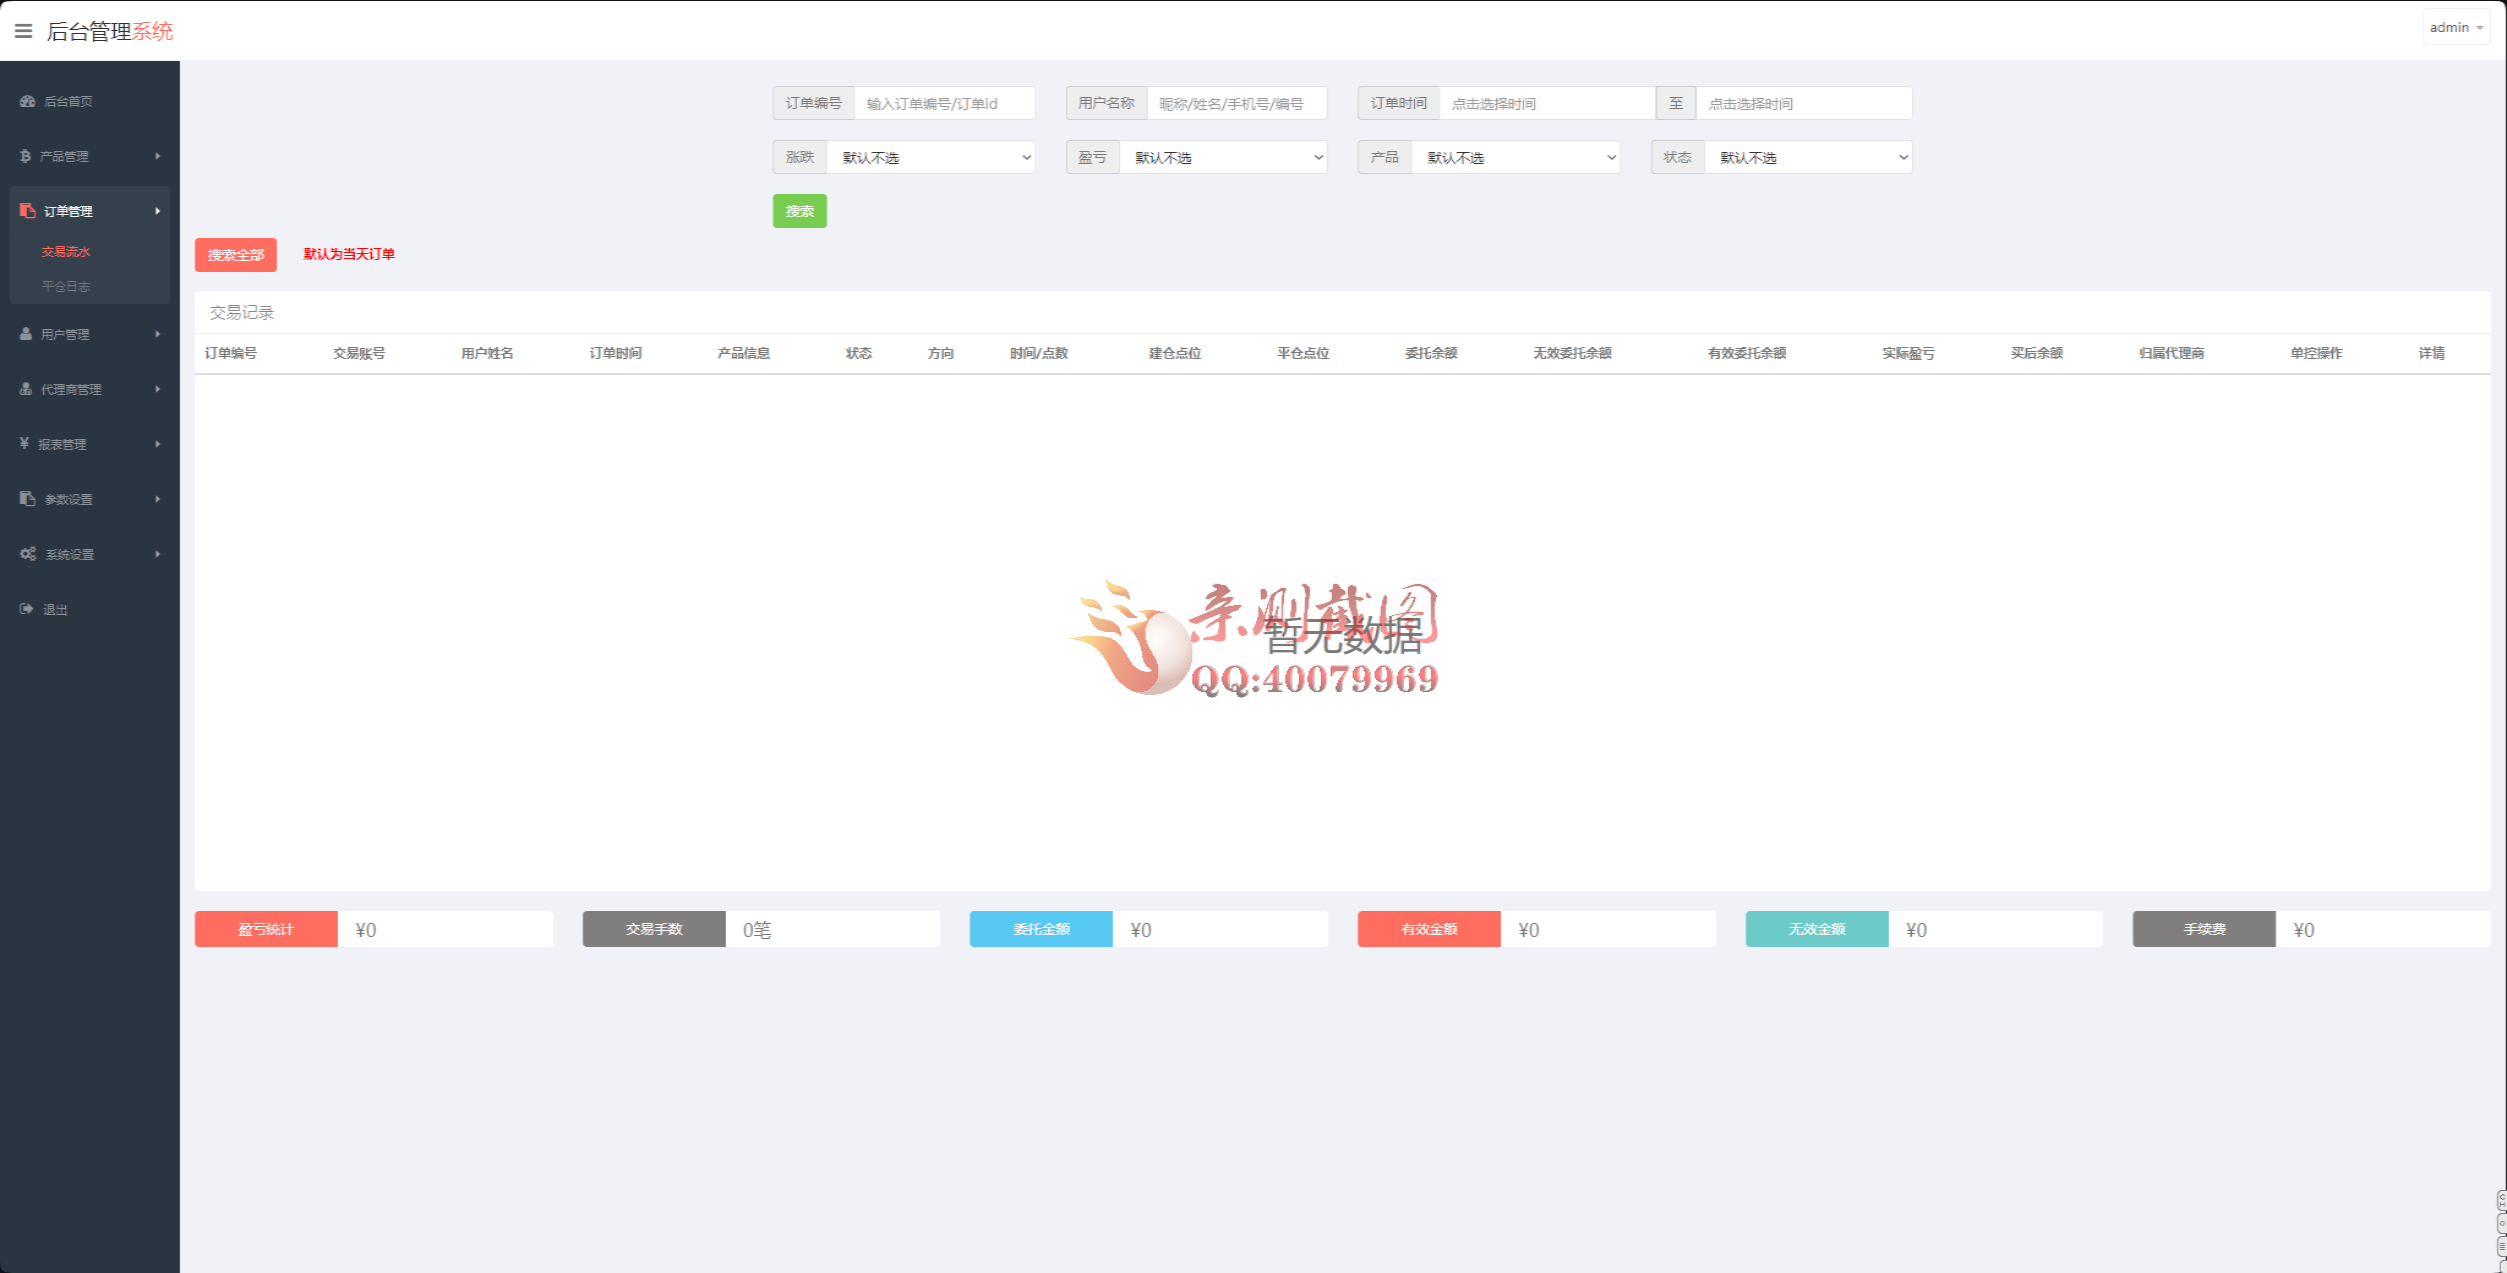Viewport: 2507px width, 1273px height.
Task: Click the agent icon beside 代理商管理
Action: [x=26, y=389]
